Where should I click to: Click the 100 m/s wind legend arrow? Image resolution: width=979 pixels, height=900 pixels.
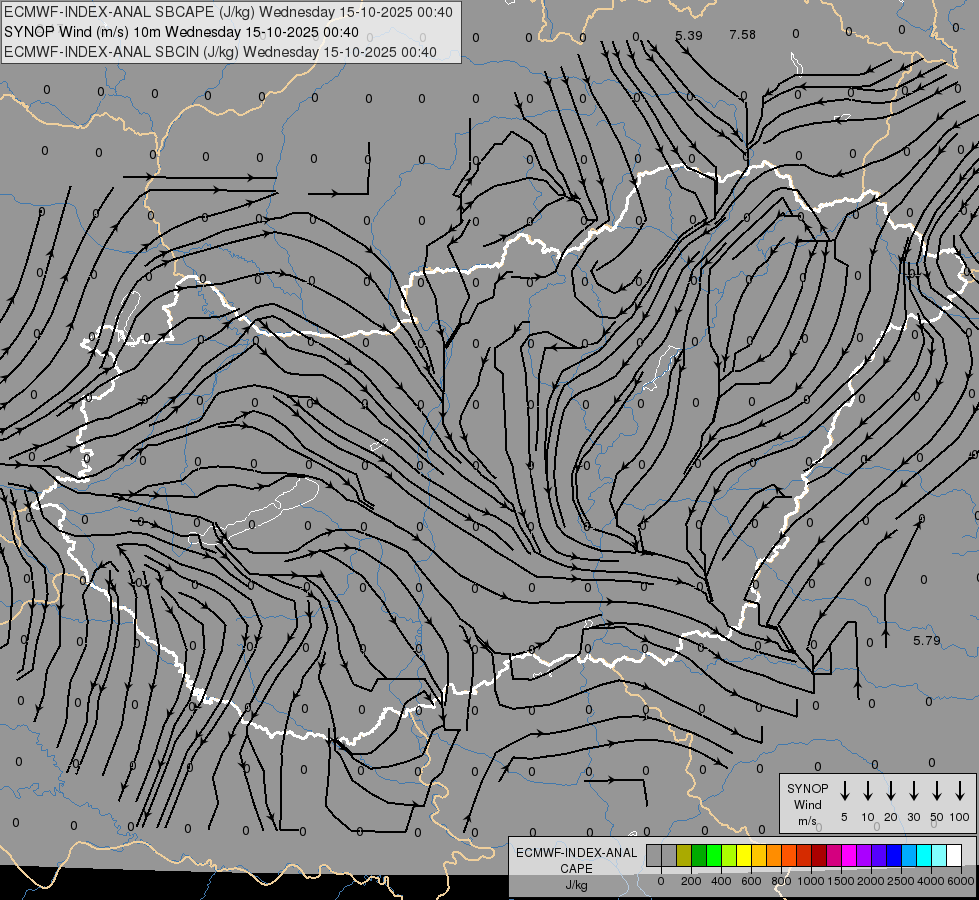tap(960, 791)
